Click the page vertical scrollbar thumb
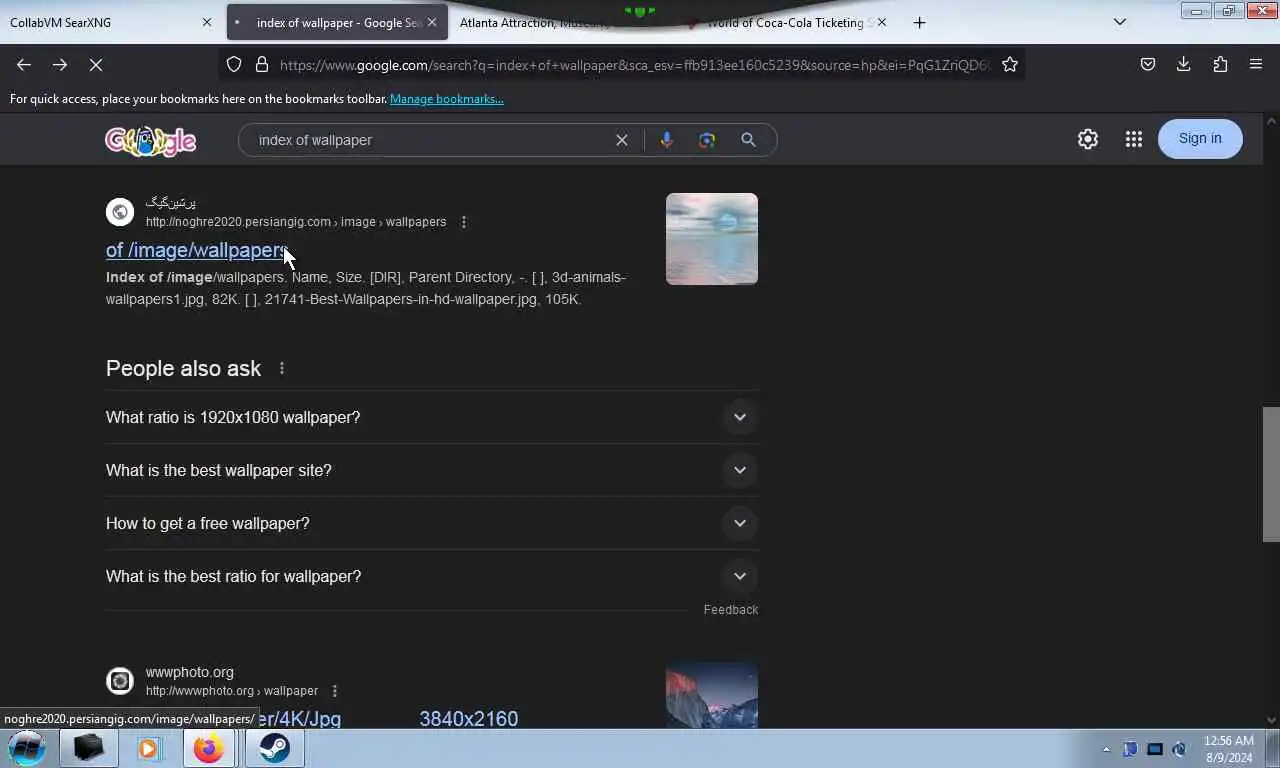Image resolution: width=1280 pixels, height=768 pixels. tap(1271, 475)
